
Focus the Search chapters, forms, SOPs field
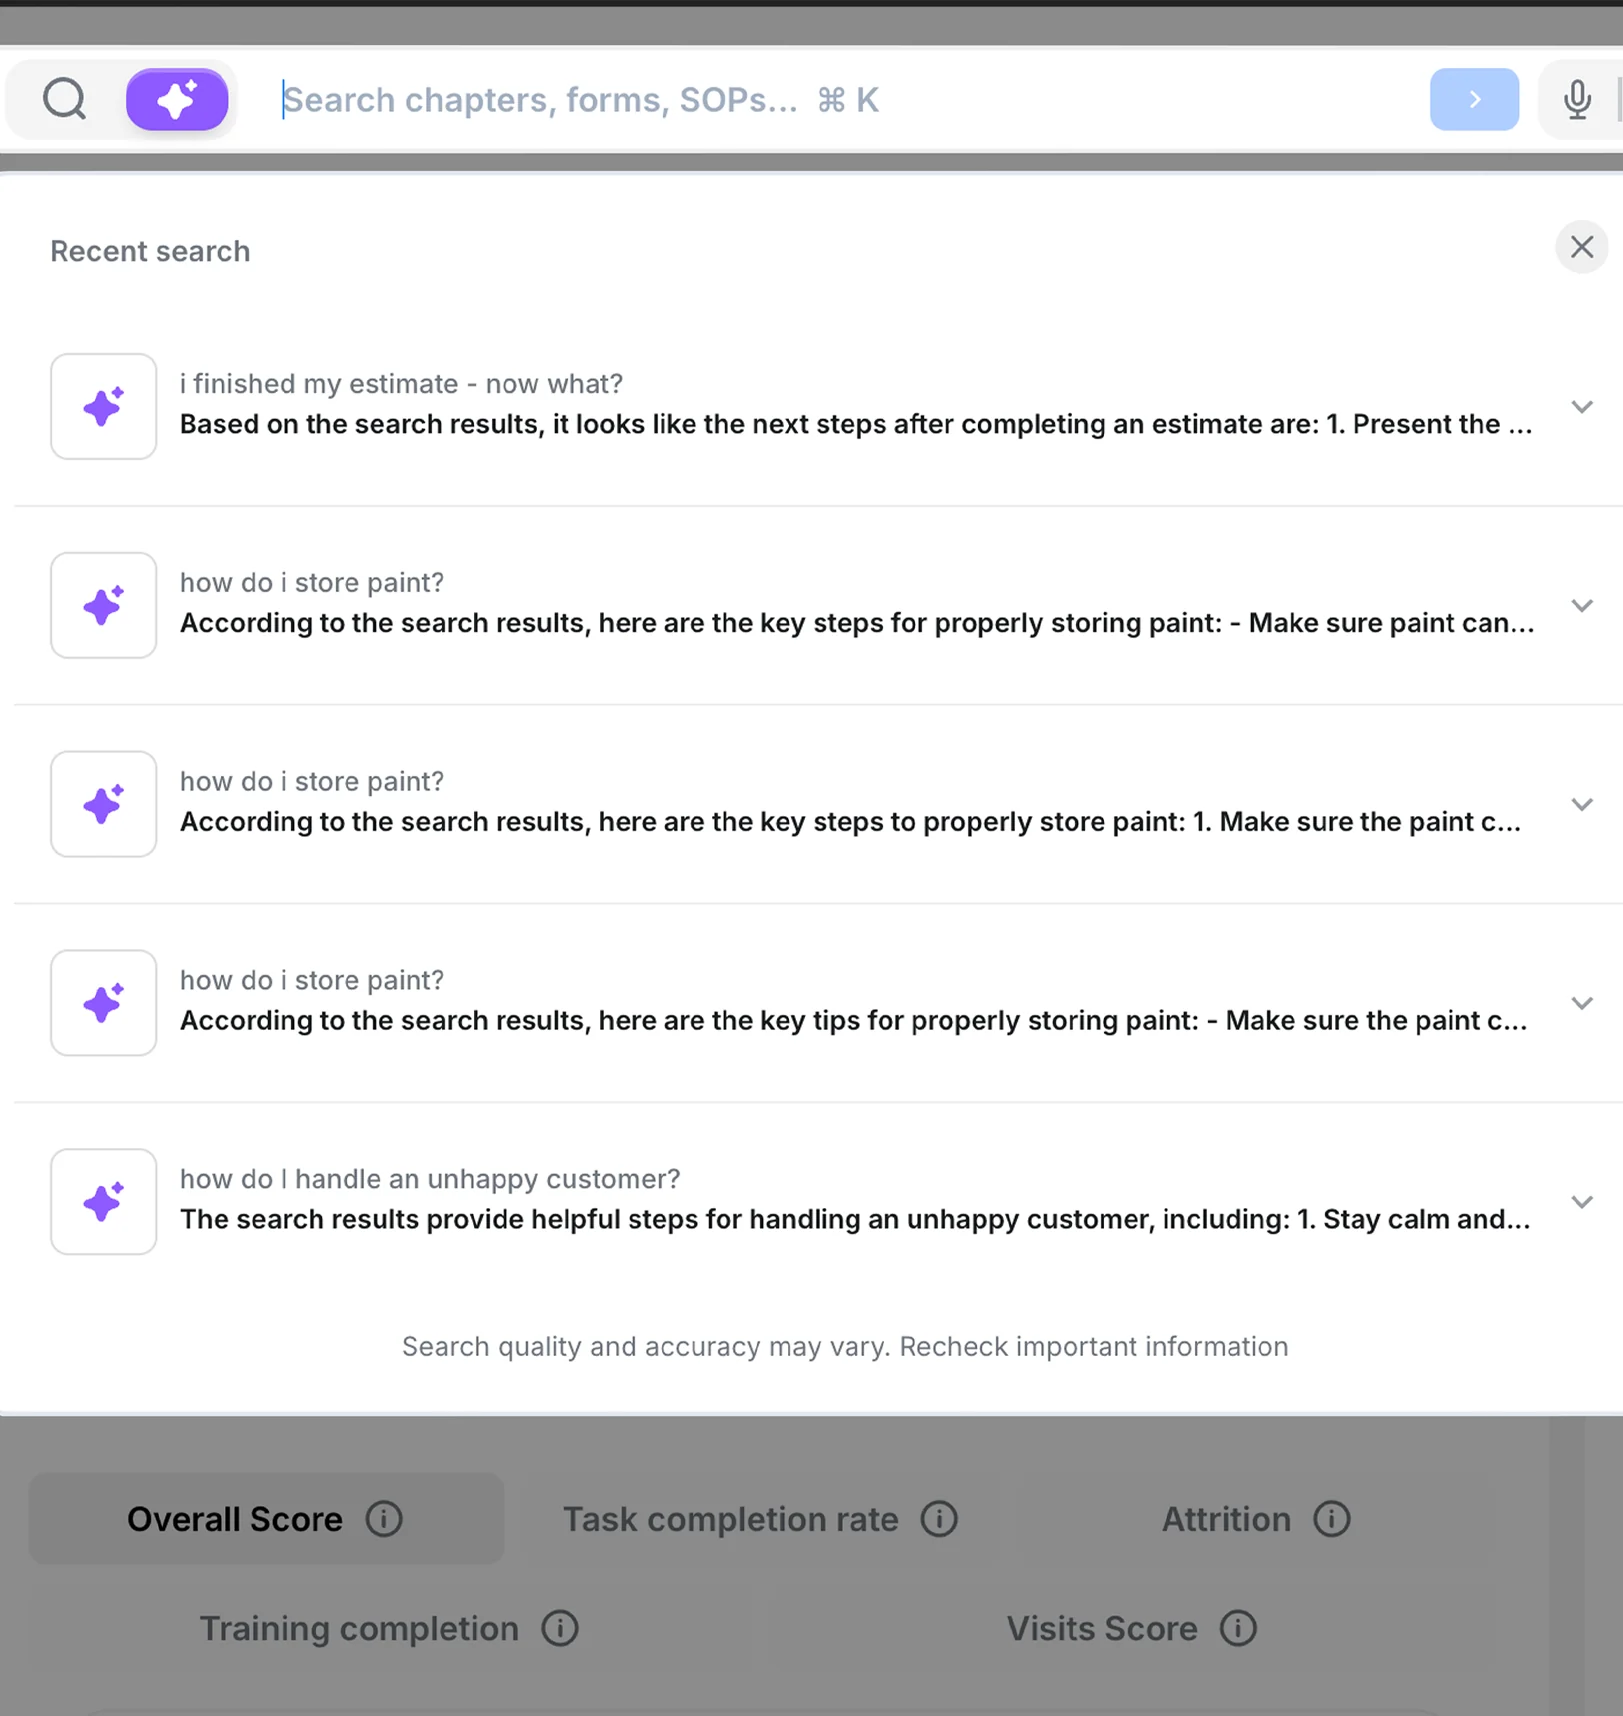(840, 100)
